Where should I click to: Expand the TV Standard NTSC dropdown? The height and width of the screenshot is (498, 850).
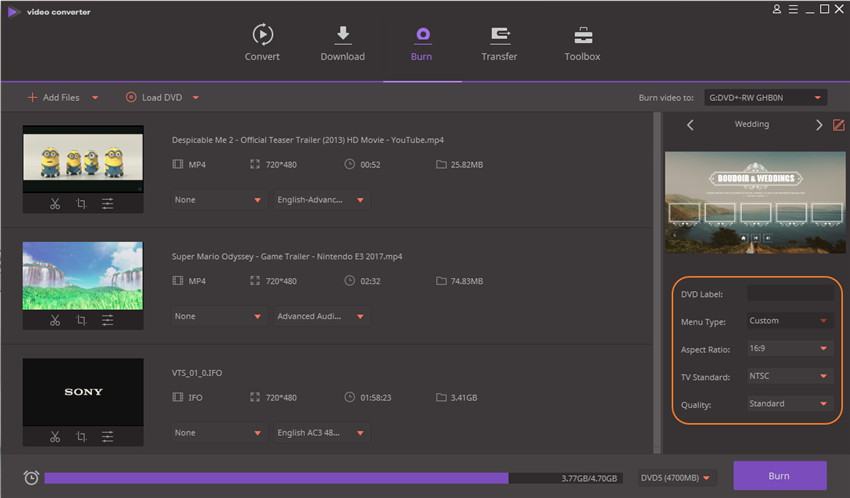coord(790,377)
